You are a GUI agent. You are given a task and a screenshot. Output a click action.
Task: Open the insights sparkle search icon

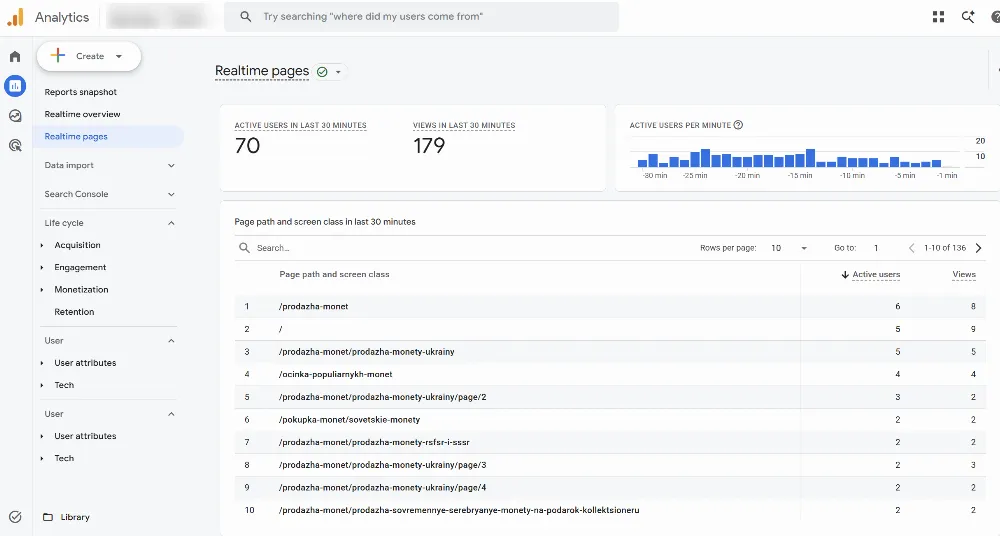[x=968, y=17]
